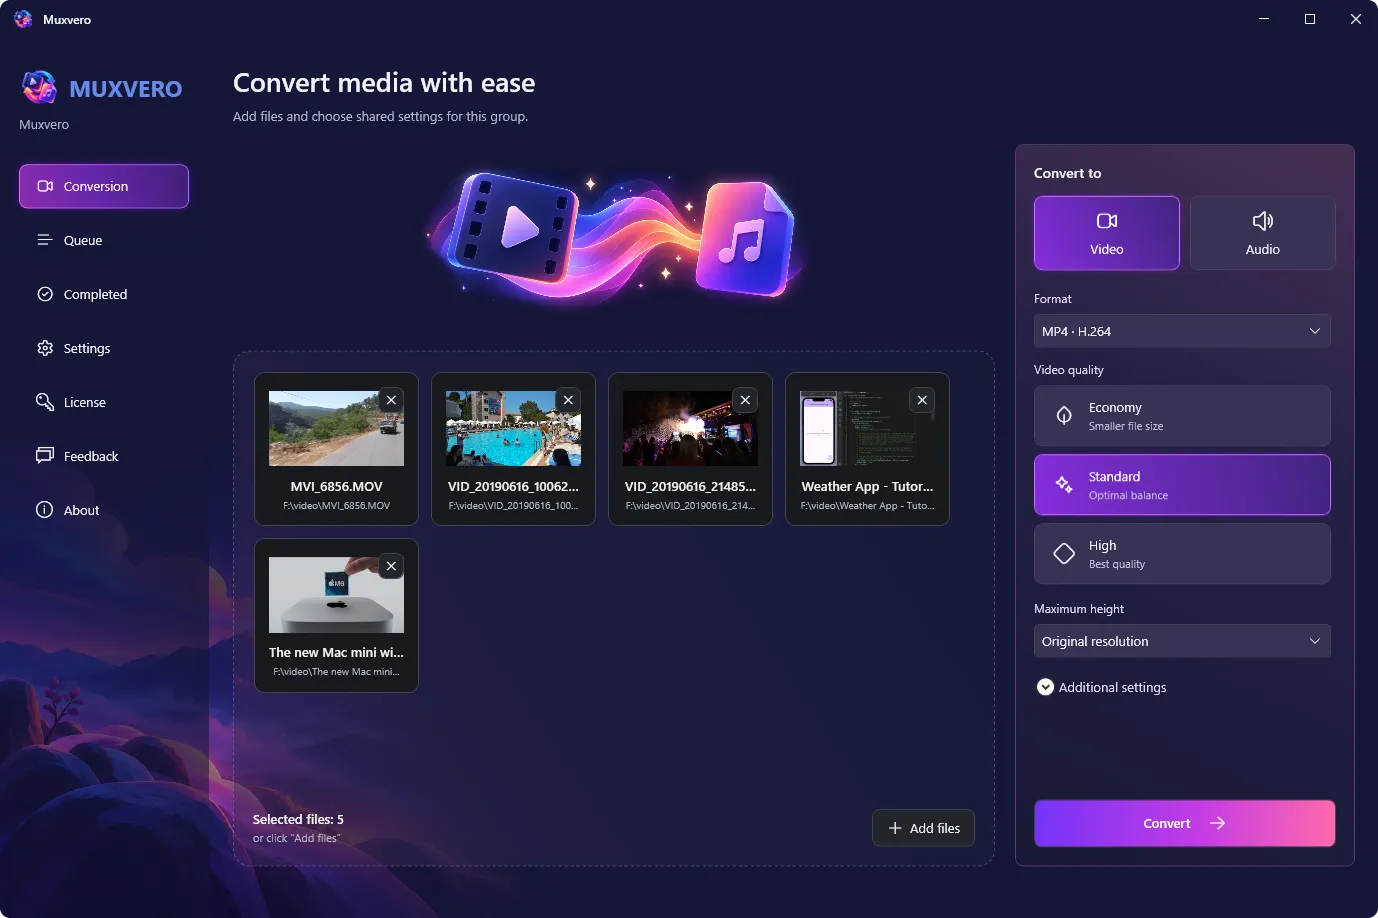This screenshot has width=1378, height=918.
Task: Open the Queue page from sidebar
Action: click(x=104, y=240)
